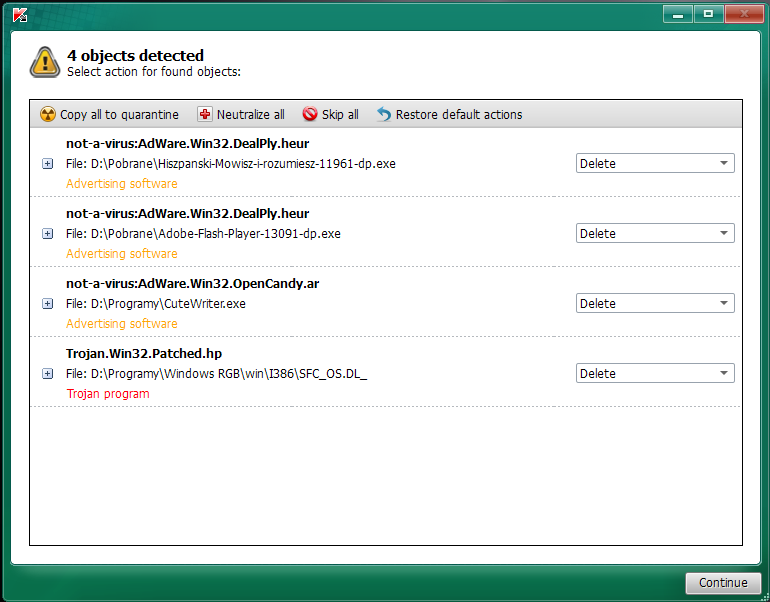
Task: Expand details for CuteWriter.exe entry
Action: 48,304
